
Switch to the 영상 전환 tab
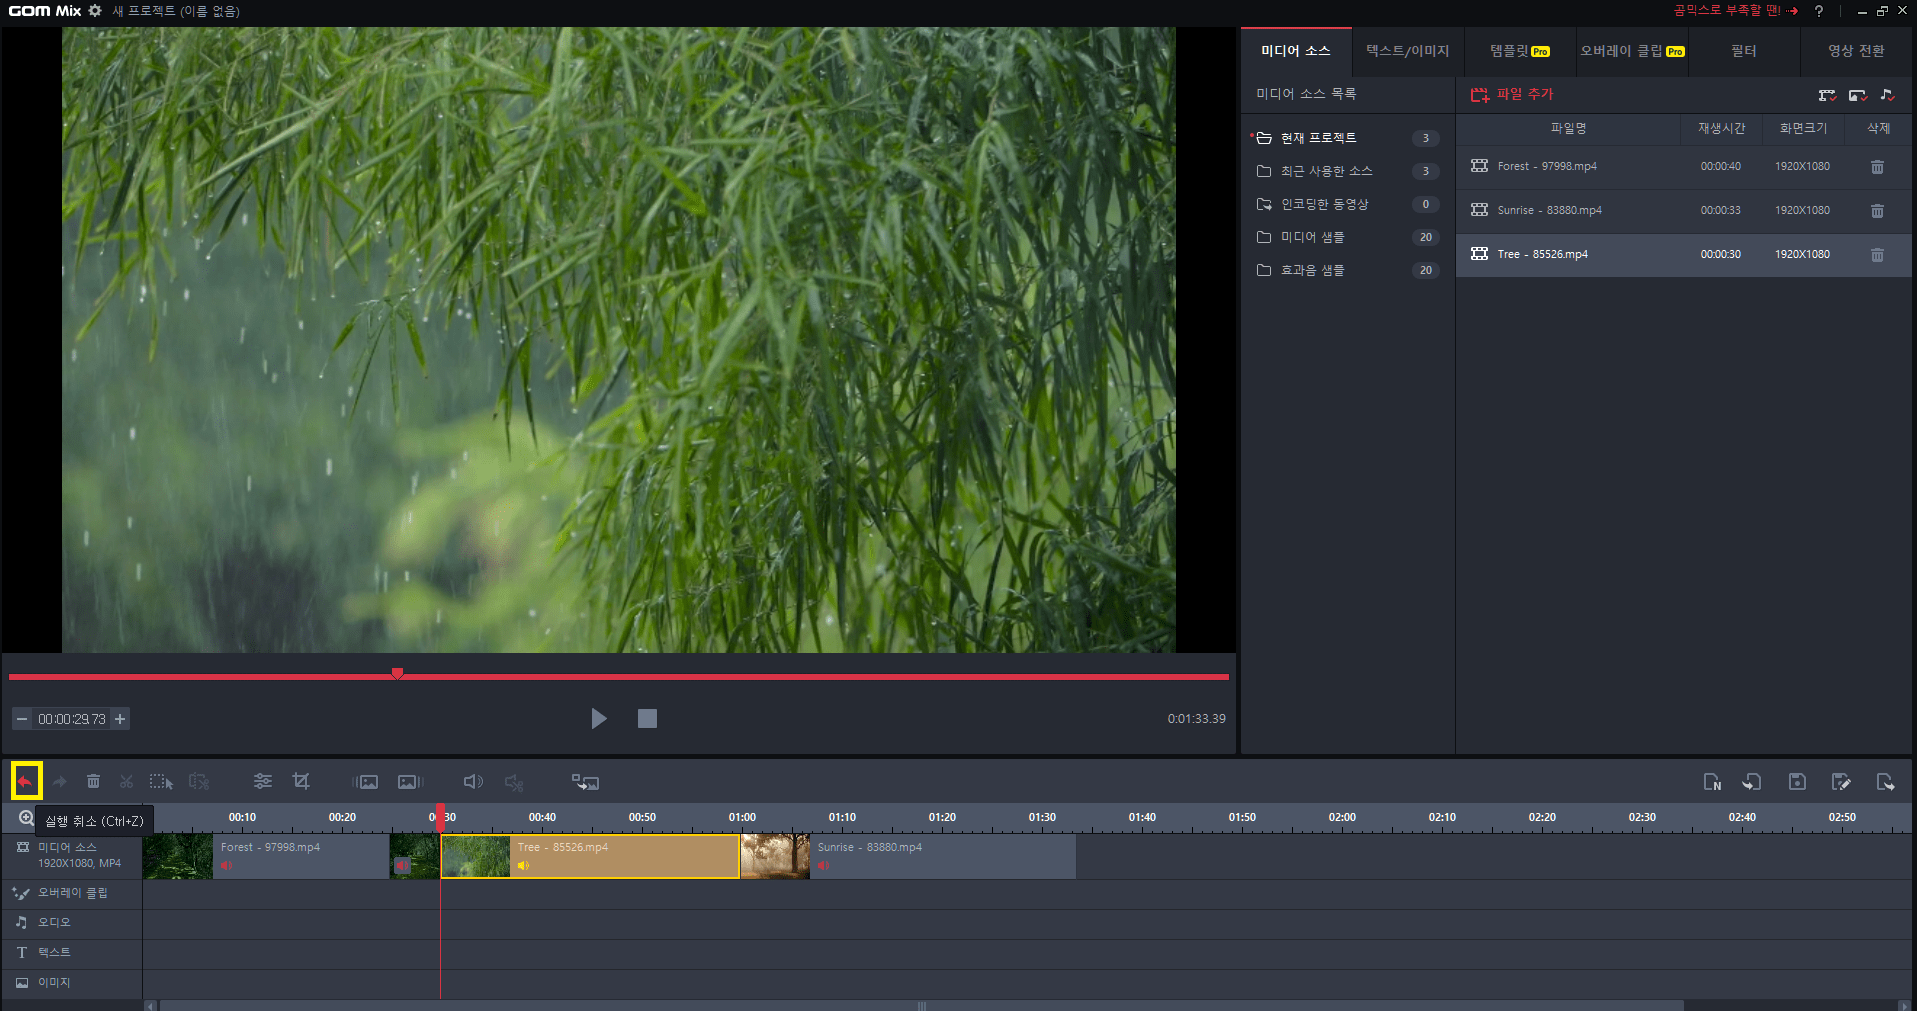[x=1856, y=51]
